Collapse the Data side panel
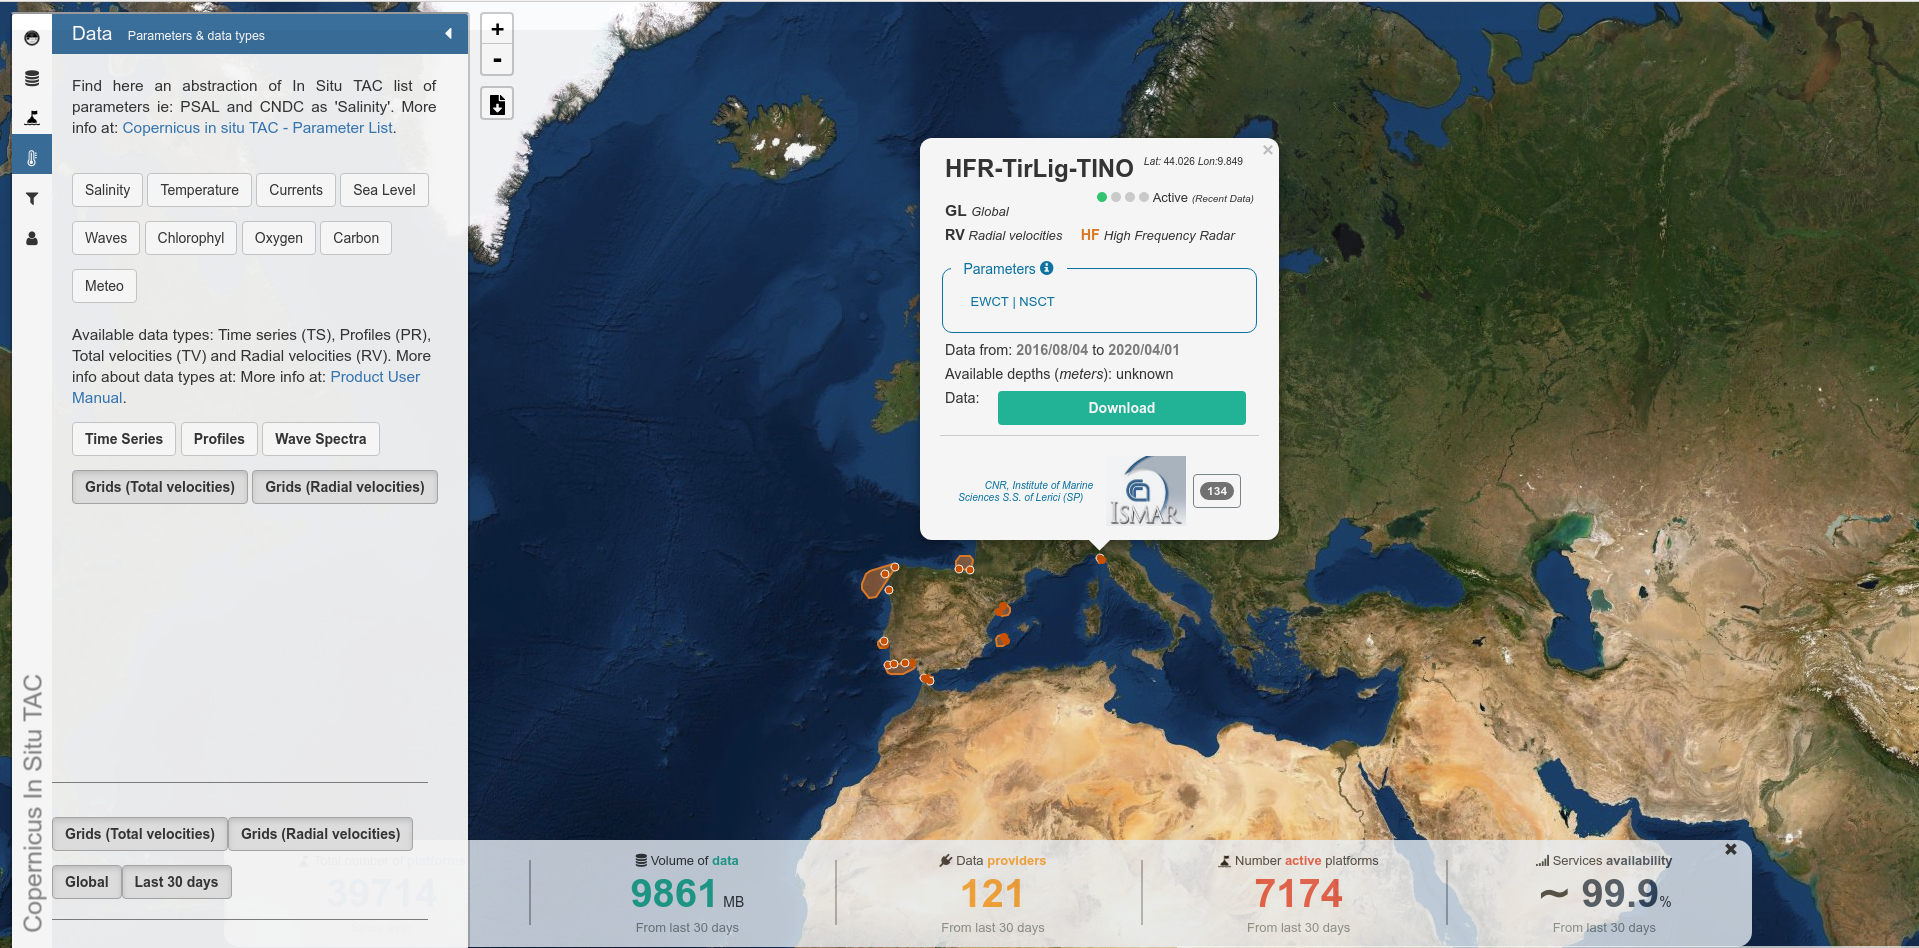Screen dimensions: 1919x948 point(448,34)
